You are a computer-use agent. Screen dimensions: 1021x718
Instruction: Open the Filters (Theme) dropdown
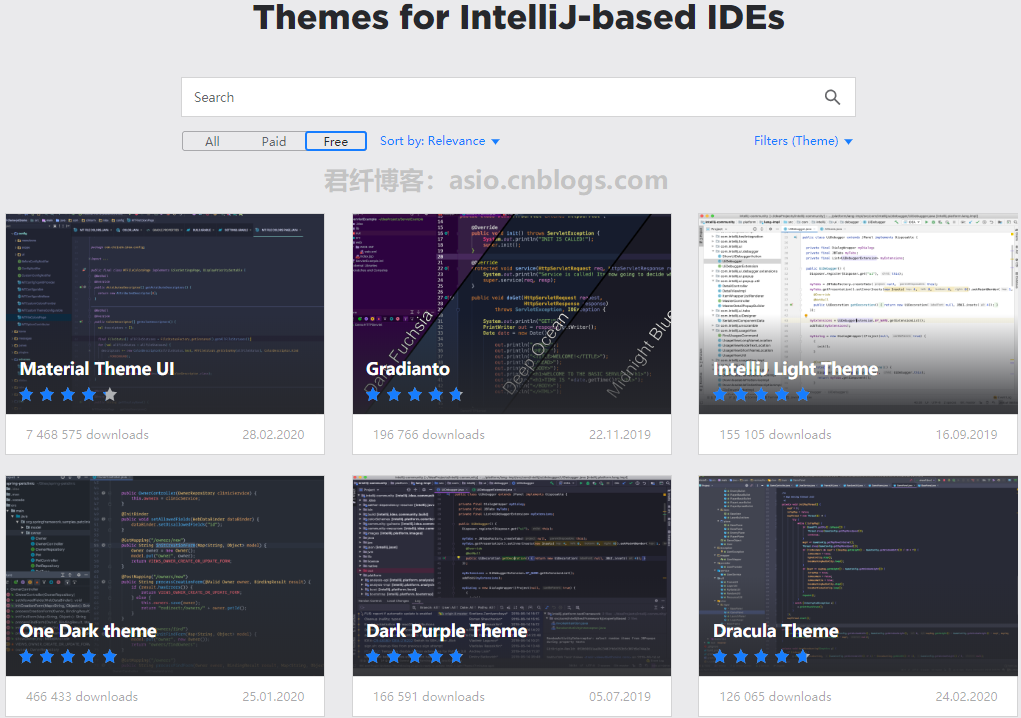coord(803,141)
